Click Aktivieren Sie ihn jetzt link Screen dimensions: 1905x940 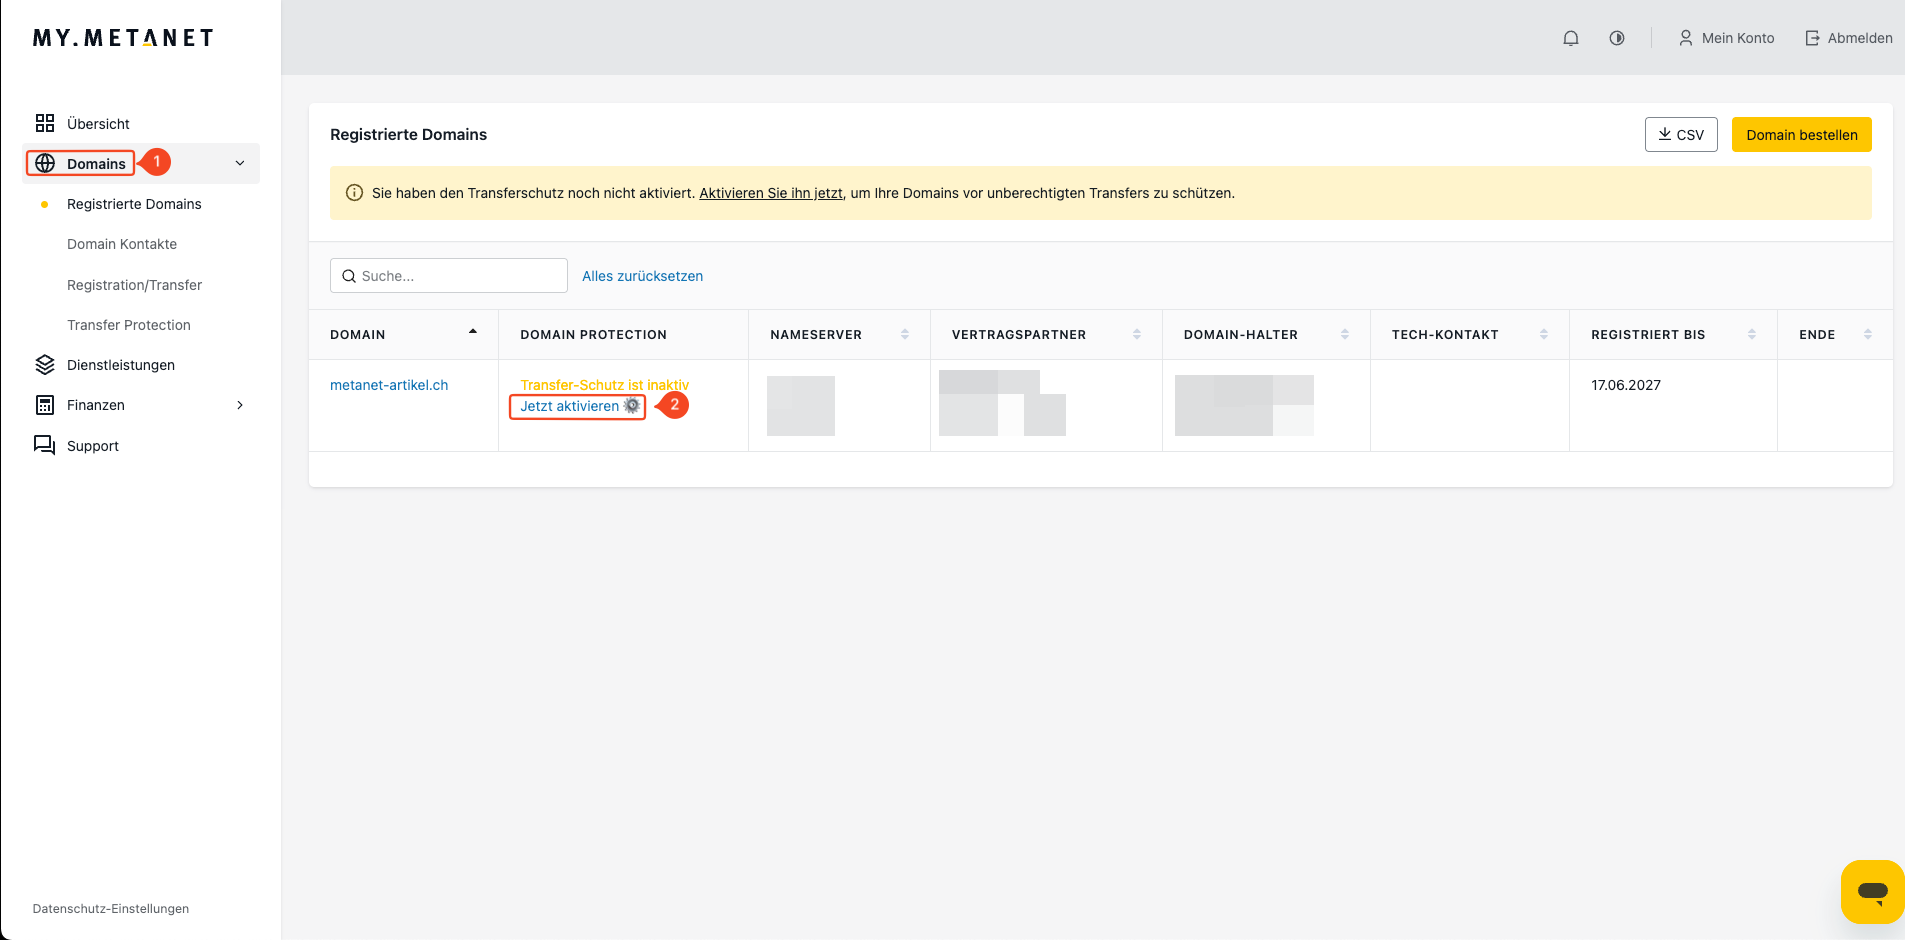click(771, 193)
